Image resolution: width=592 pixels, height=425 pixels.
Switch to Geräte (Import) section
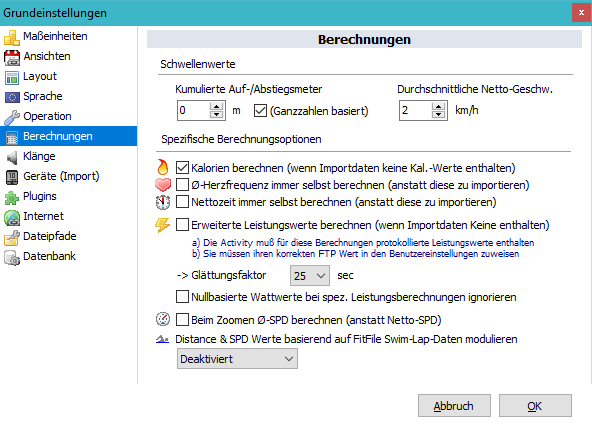click(x=61, y=176)
